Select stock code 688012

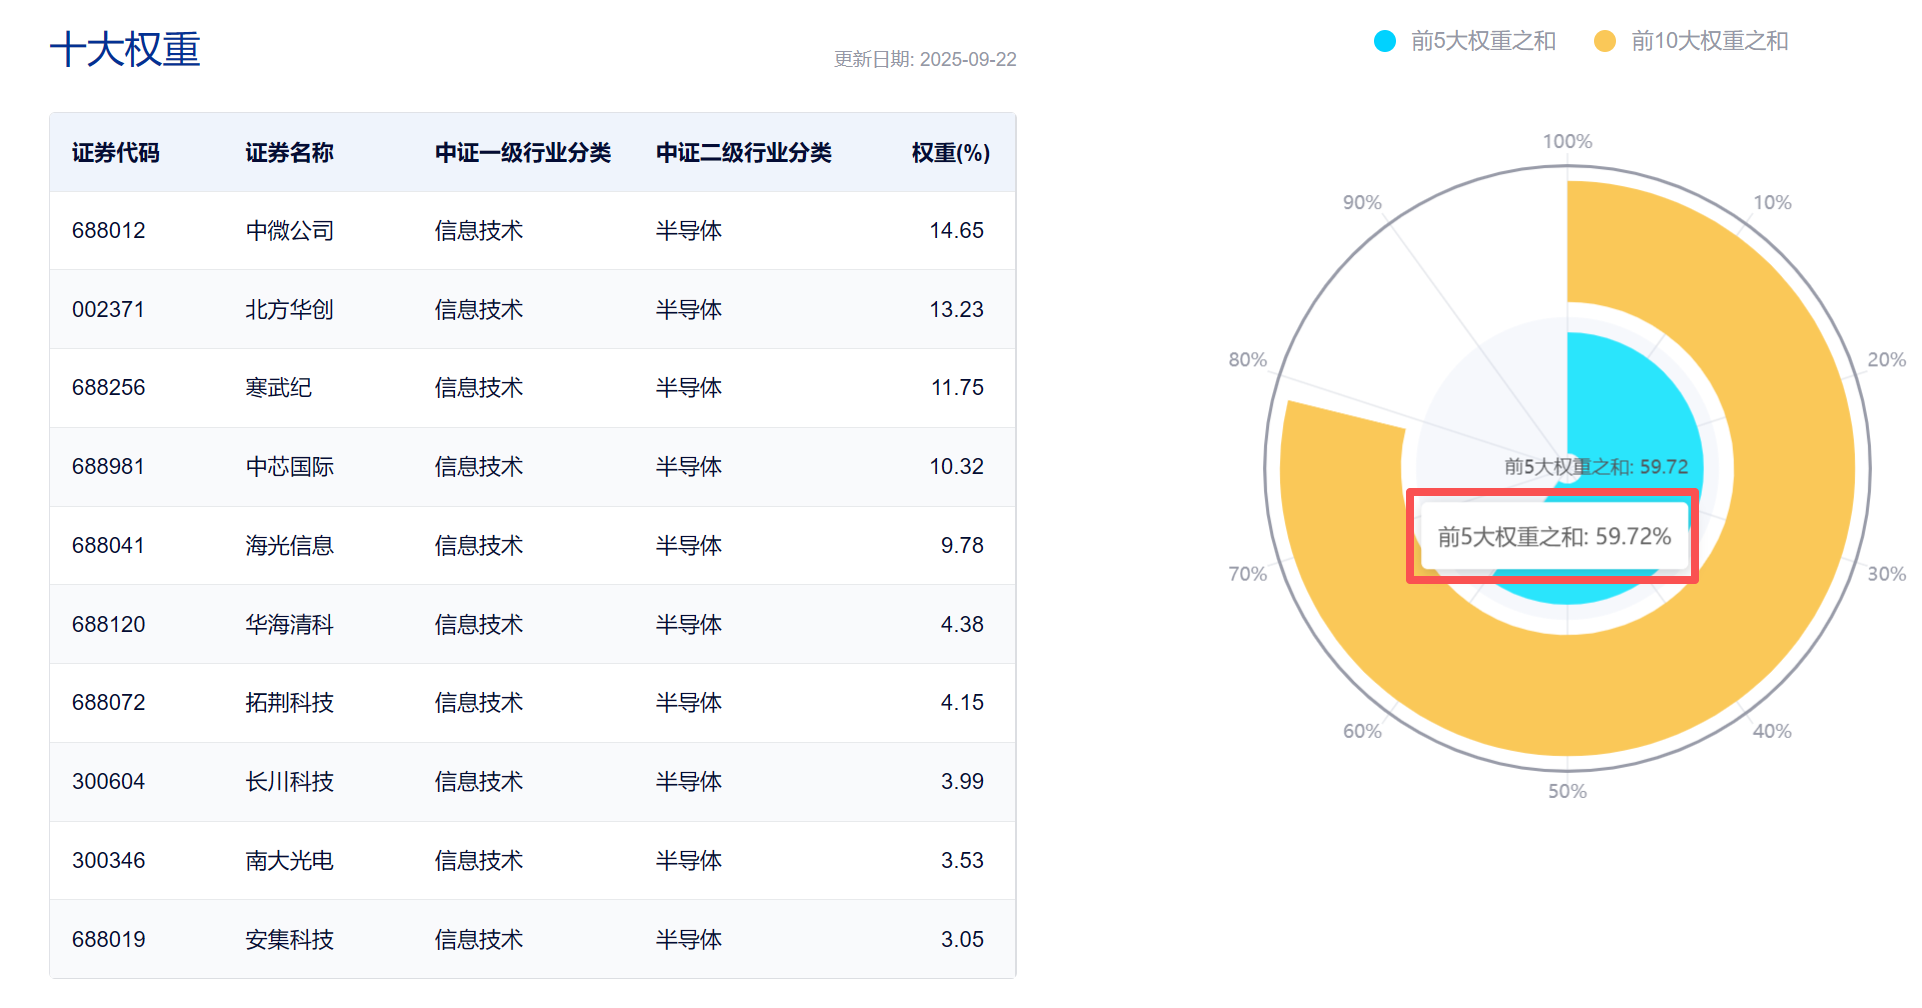108,231
